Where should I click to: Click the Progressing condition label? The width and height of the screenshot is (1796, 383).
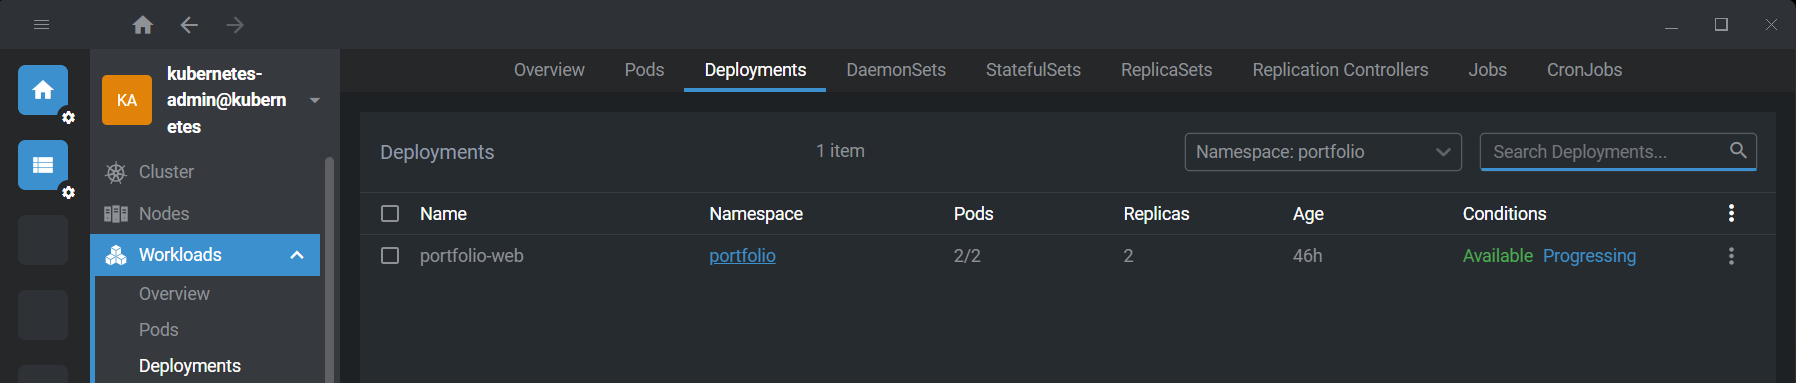1589,256
